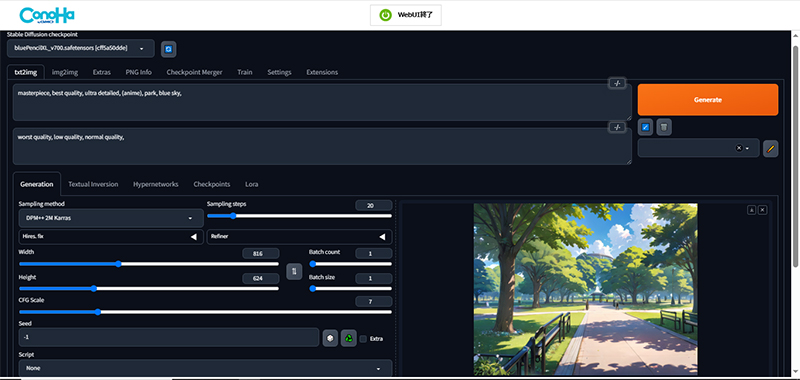Click the token counter on the negative prompt
The height and width of the screenshot is (380, 800).
point(617,127)
